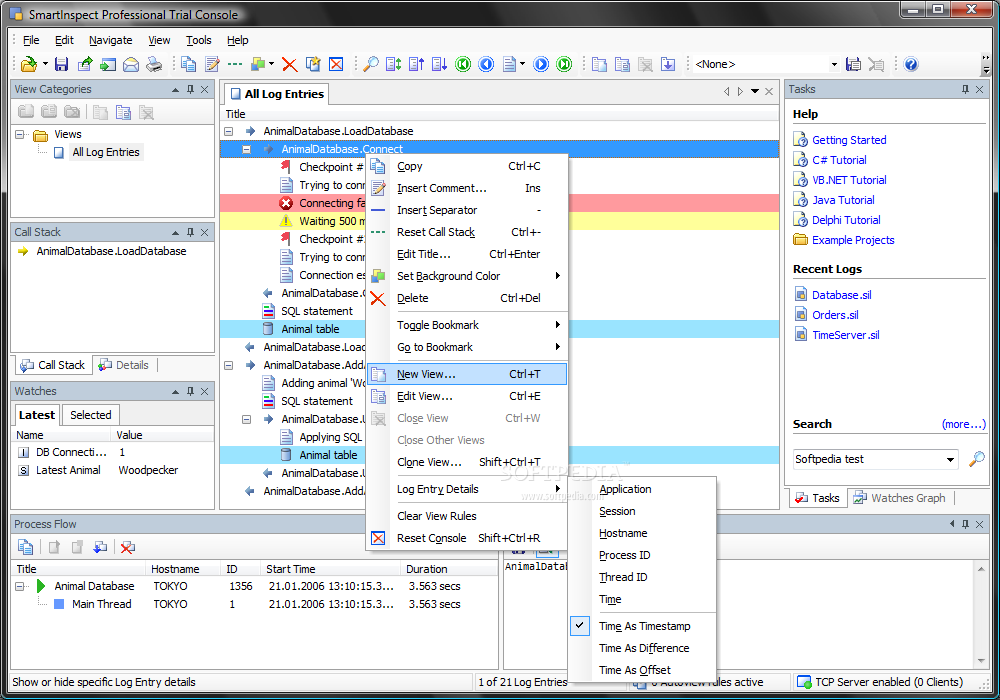Collapse the AnimalDatabase.Connect log node
Viewport: 1000px width, 700px height.
pos(246,149)
